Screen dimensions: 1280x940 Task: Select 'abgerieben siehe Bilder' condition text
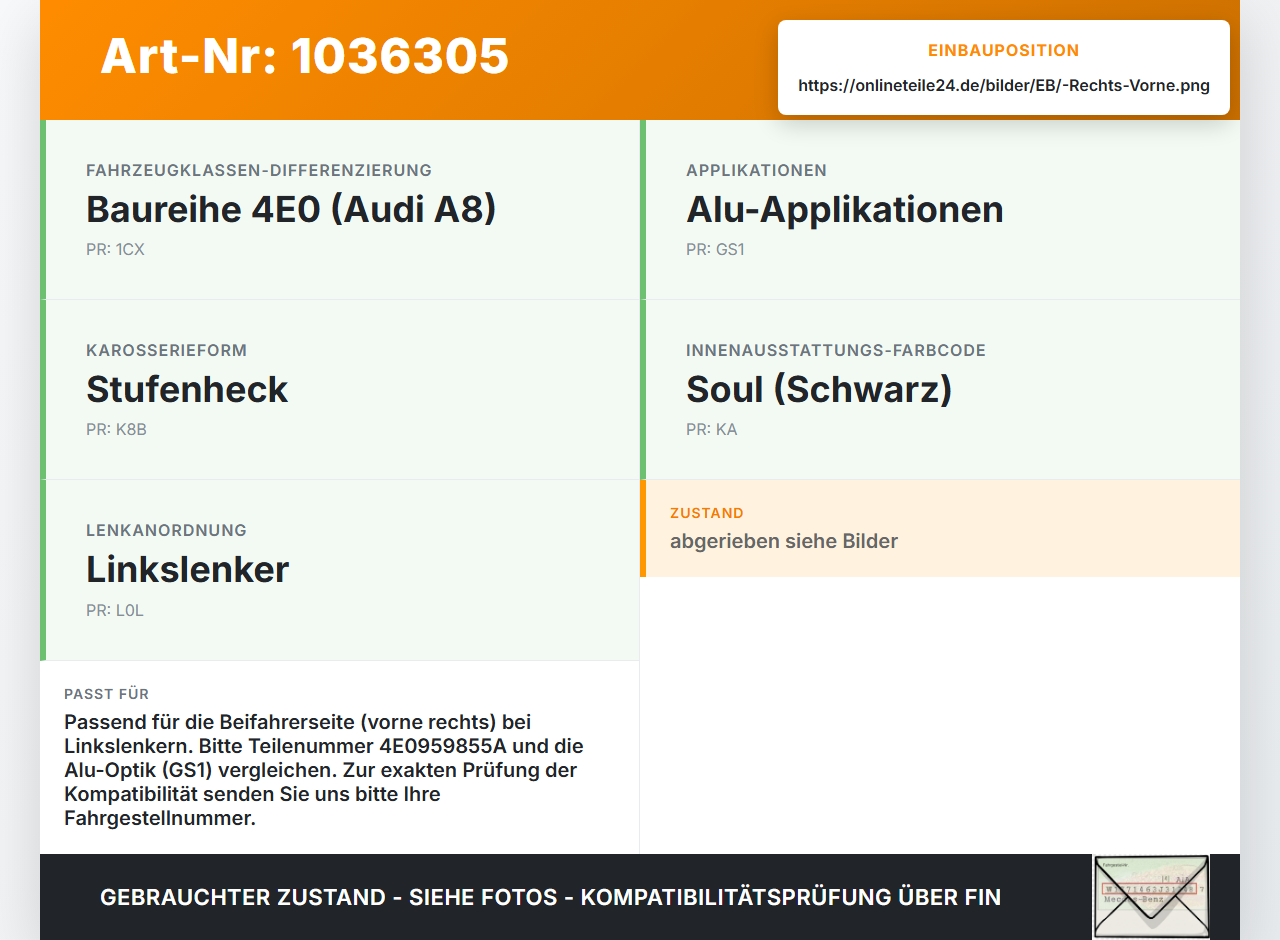[784, 541]
